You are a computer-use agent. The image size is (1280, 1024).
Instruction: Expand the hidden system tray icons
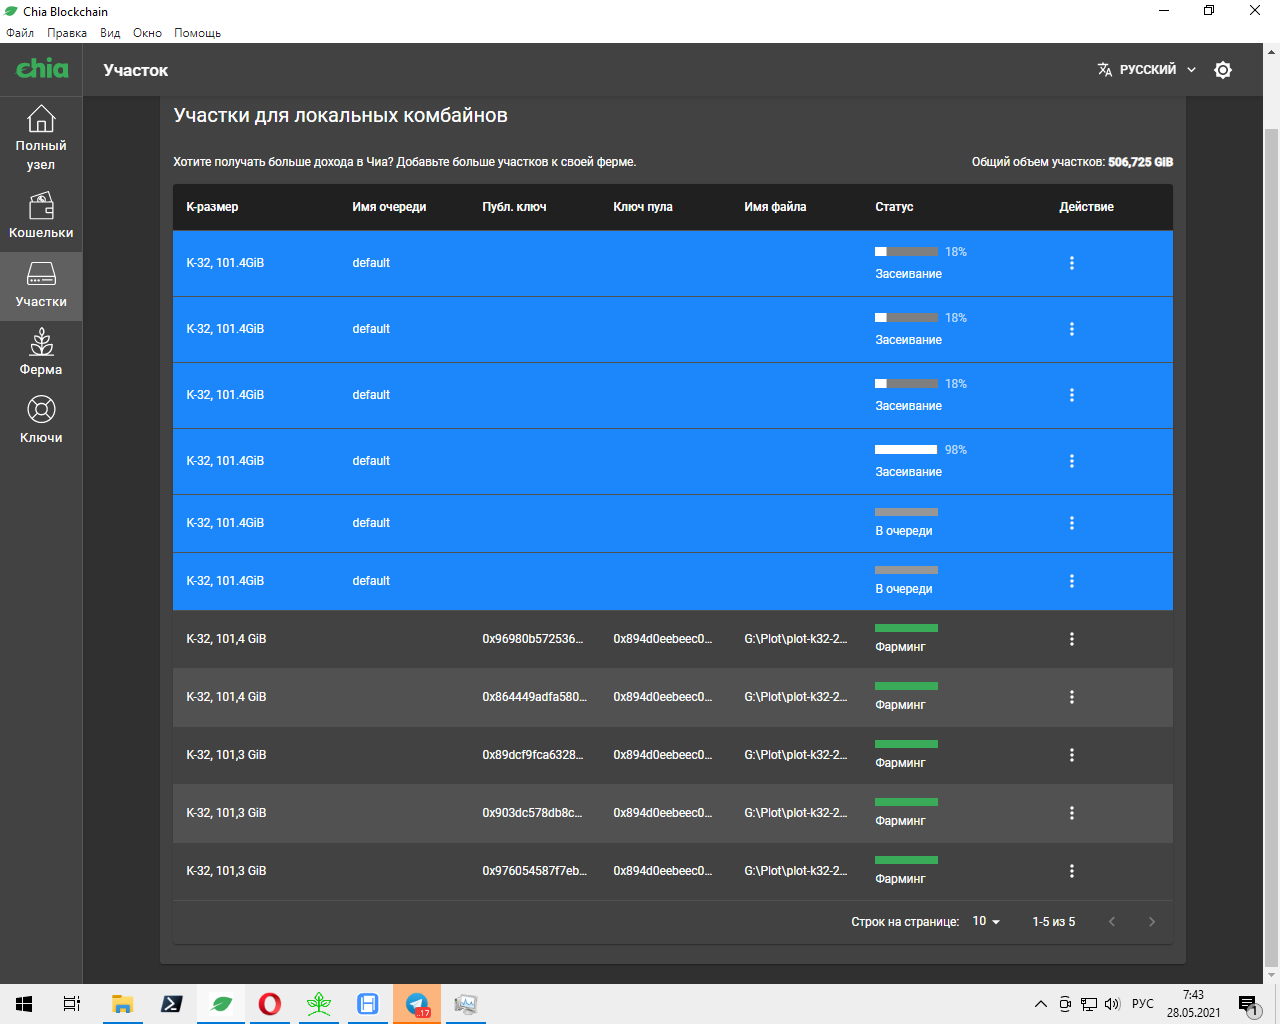1041,1004
